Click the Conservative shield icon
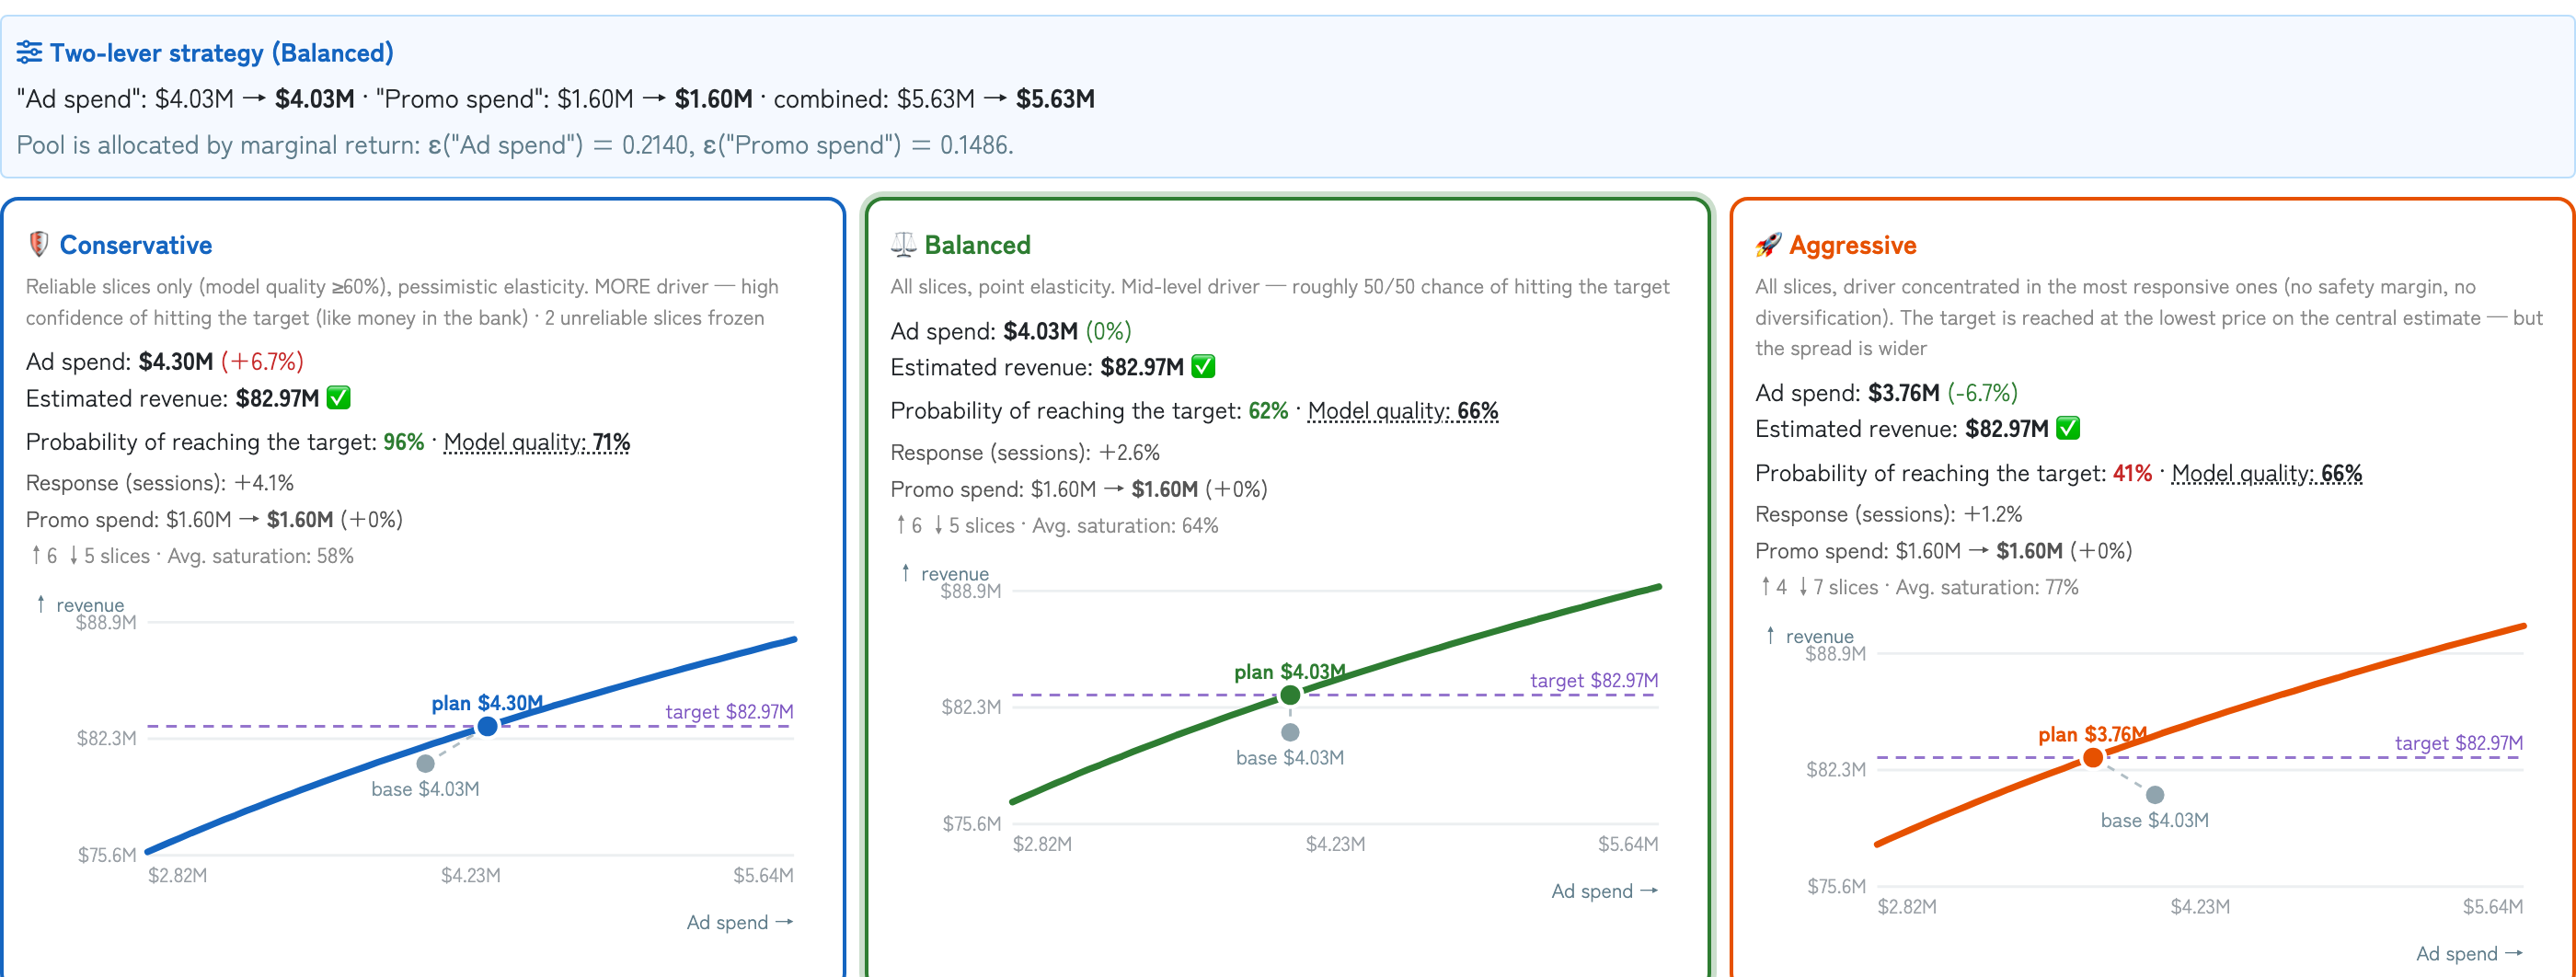This screenshot has width=2576, height=977. coord(38,244)
